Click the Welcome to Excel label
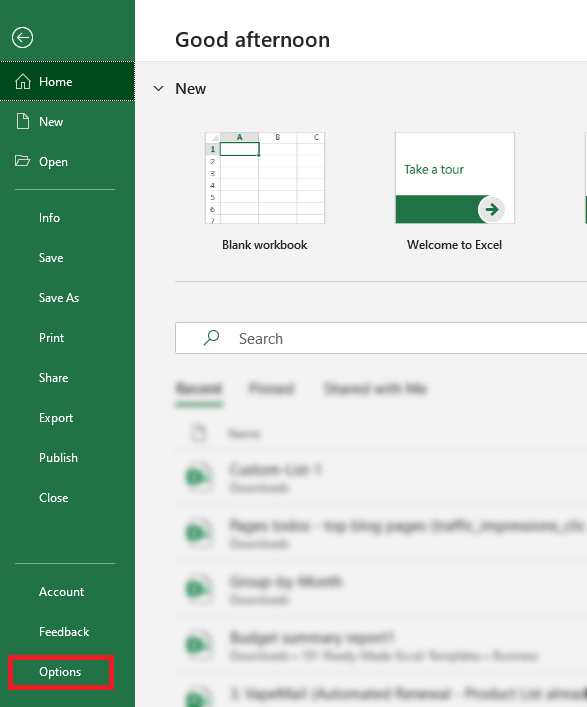587x707 pixels. (454, 245)
